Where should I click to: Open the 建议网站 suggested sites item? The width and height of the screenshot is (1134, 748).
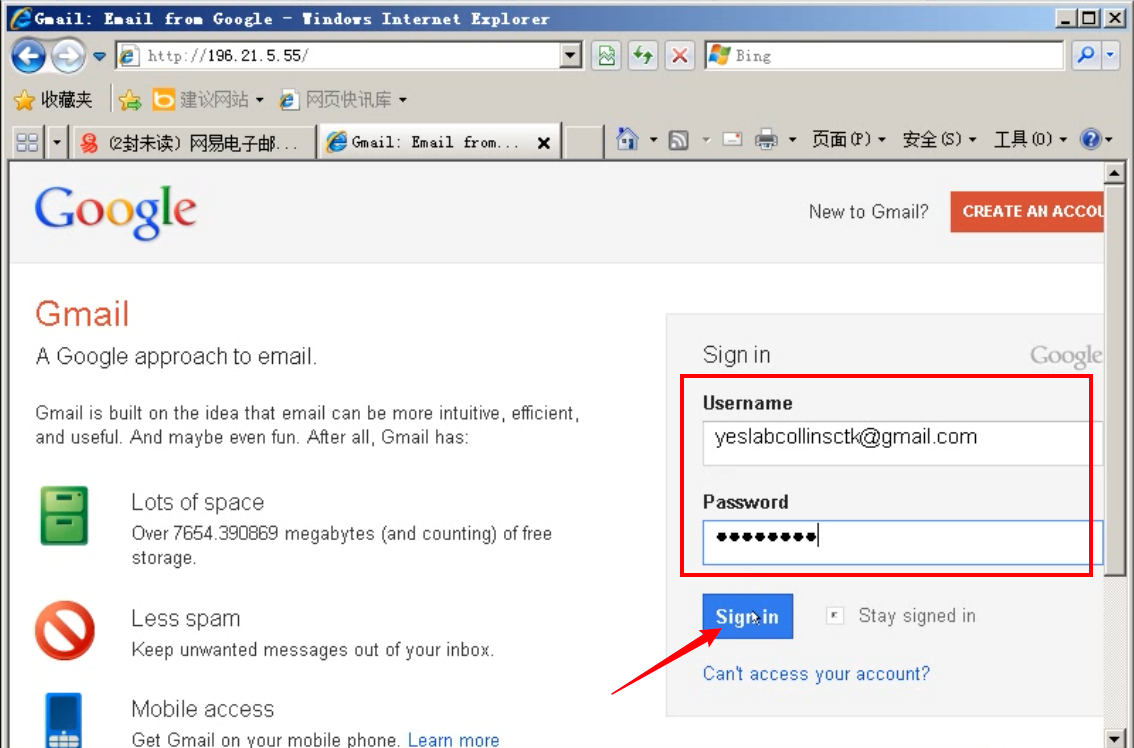point(208,100)
